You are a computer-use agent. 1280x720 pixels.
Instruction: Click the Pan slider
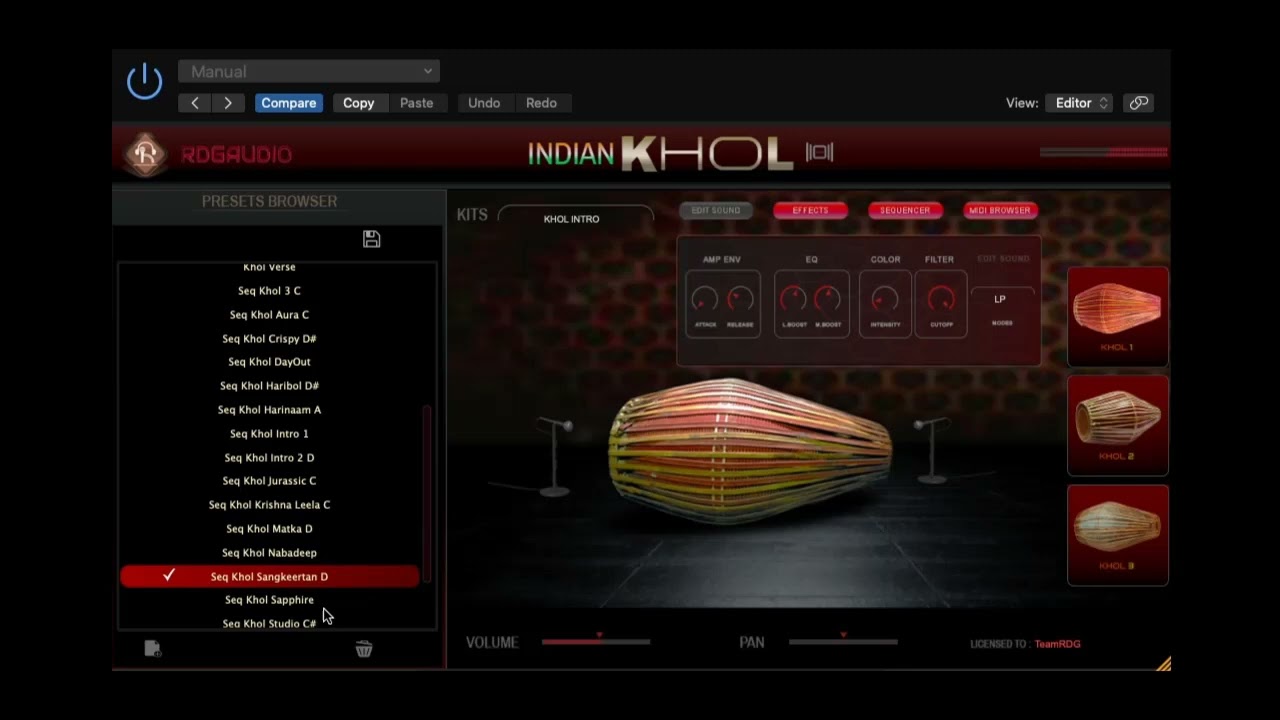pyautogui.click(x=843, y=642)
